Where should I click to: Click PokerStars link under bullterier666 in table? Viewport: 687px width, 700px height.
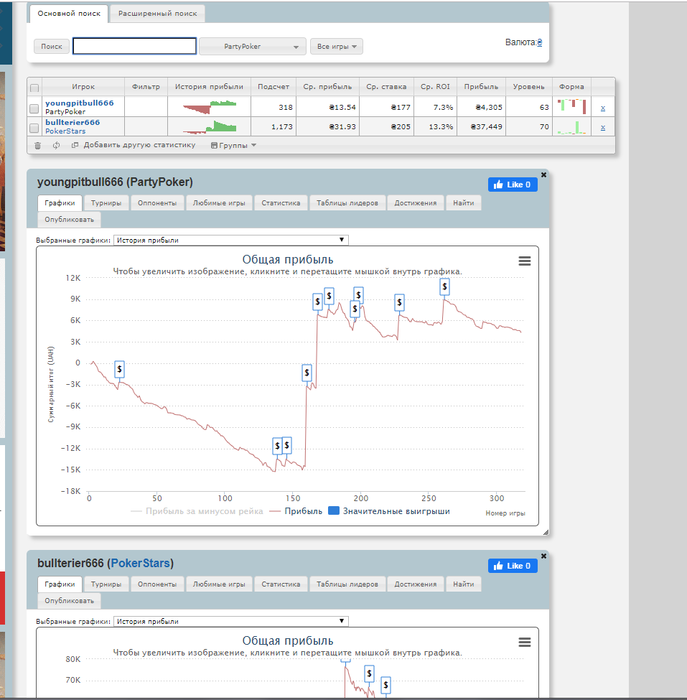(65, 131)
